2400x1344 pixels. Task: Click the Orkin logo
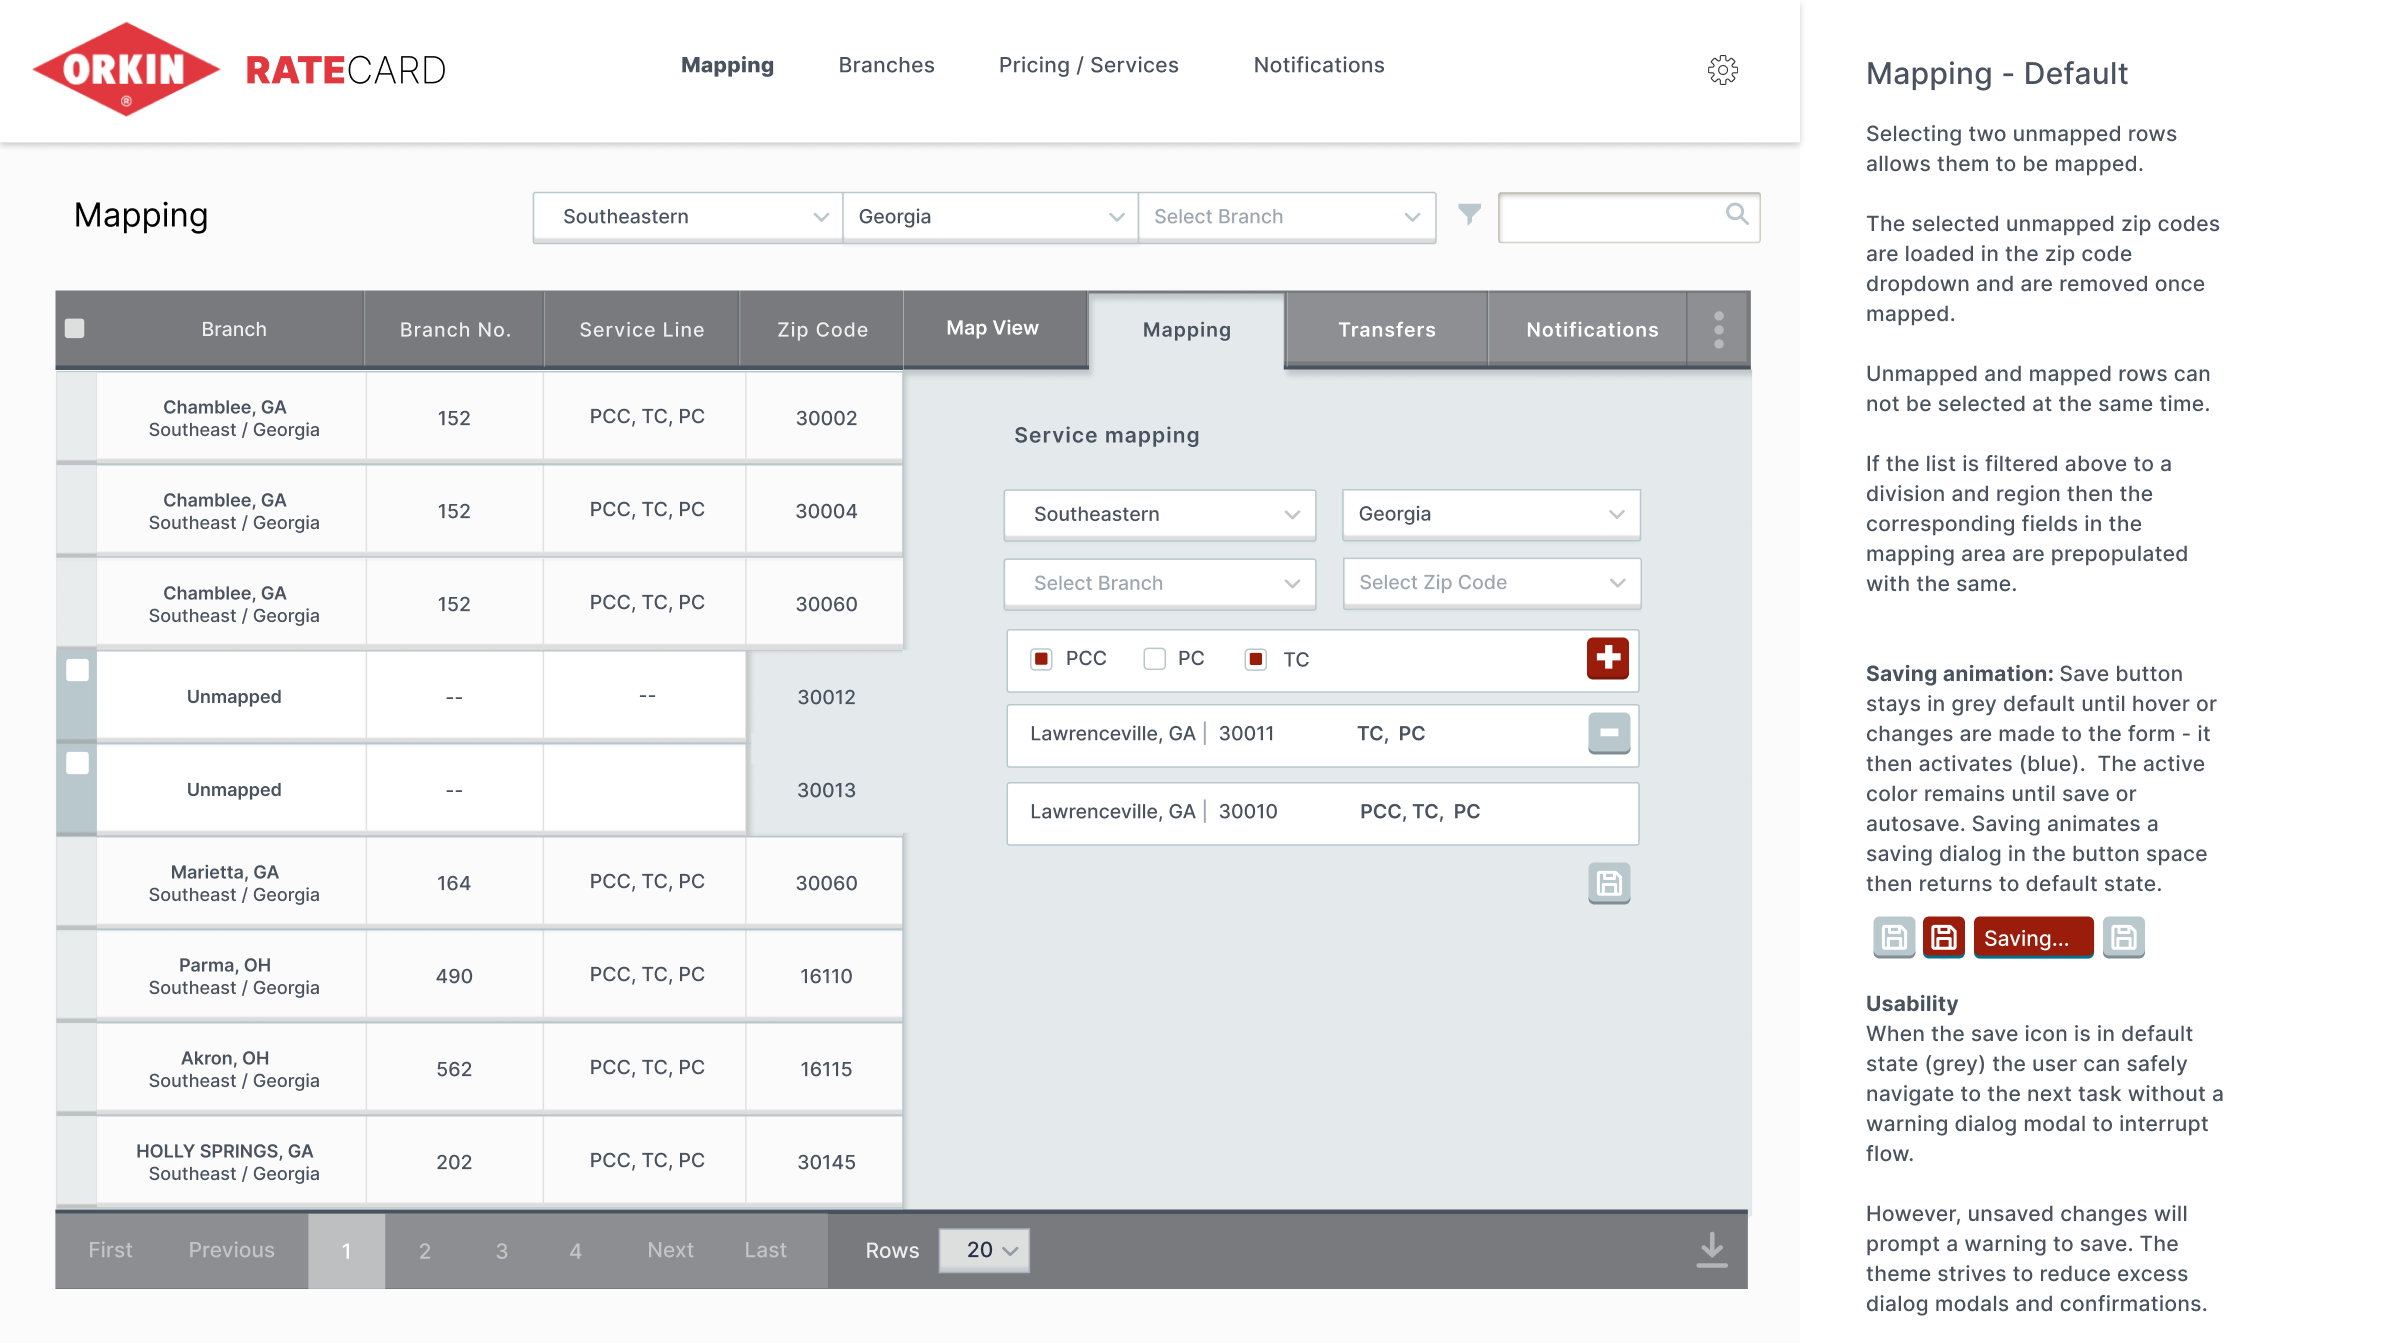click(126, 69)
